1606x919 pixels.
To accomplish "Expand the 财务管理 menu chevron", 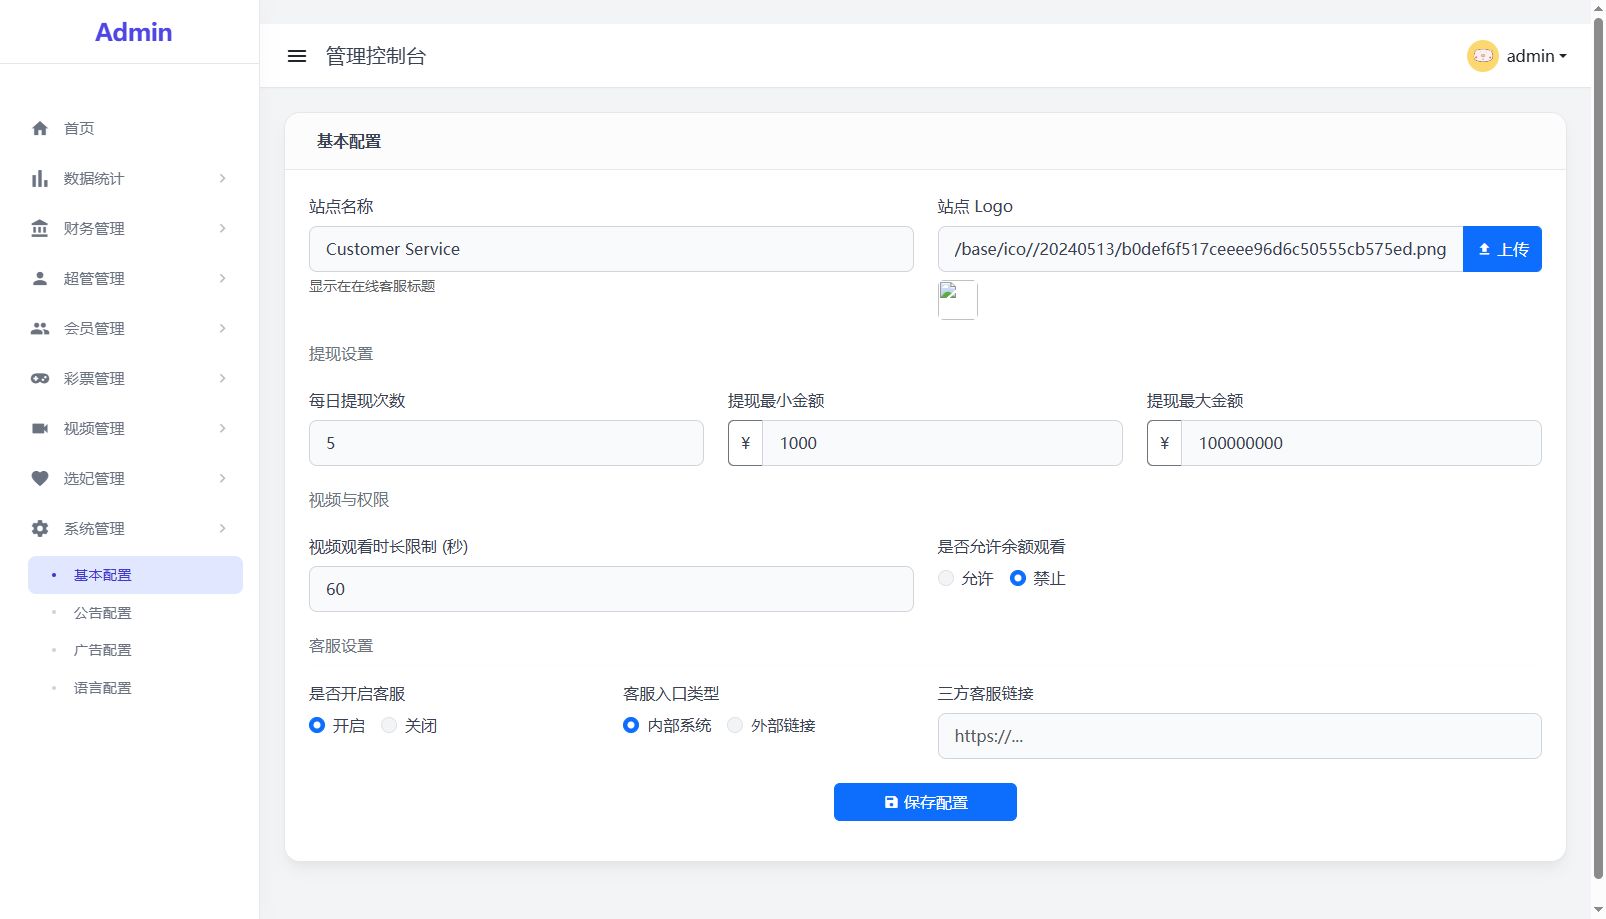I will point(222,228).
